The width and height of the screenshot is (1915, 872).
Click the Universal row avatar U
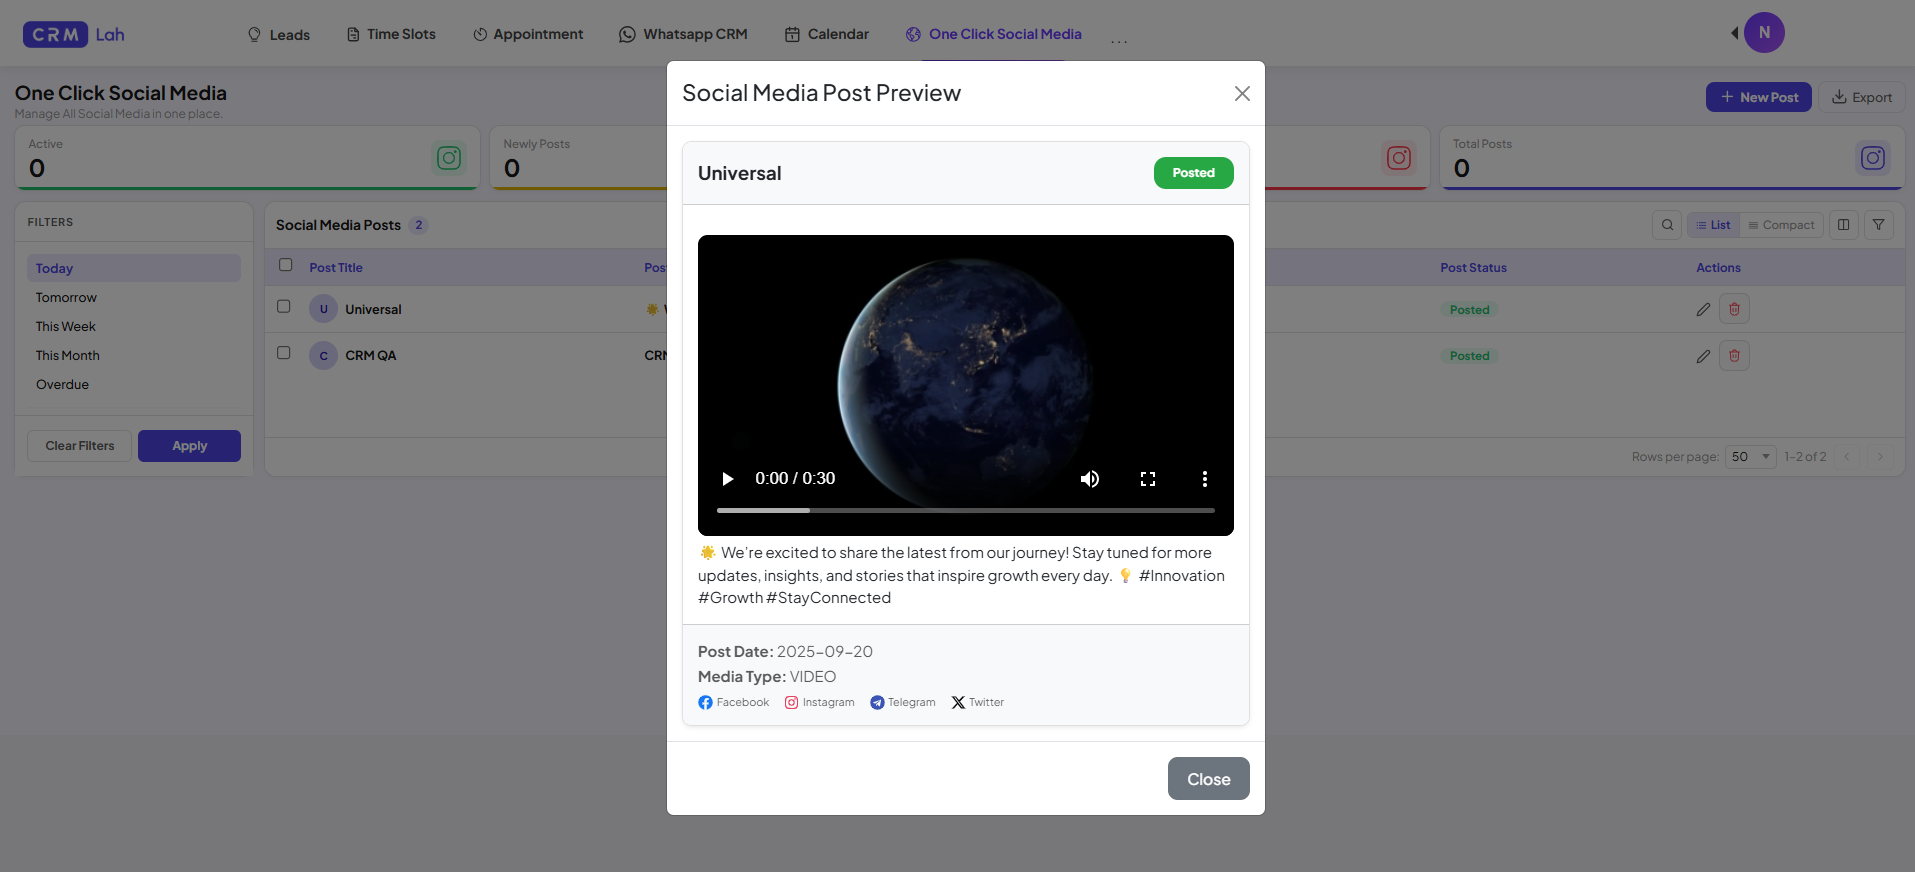tap(323, 309)
